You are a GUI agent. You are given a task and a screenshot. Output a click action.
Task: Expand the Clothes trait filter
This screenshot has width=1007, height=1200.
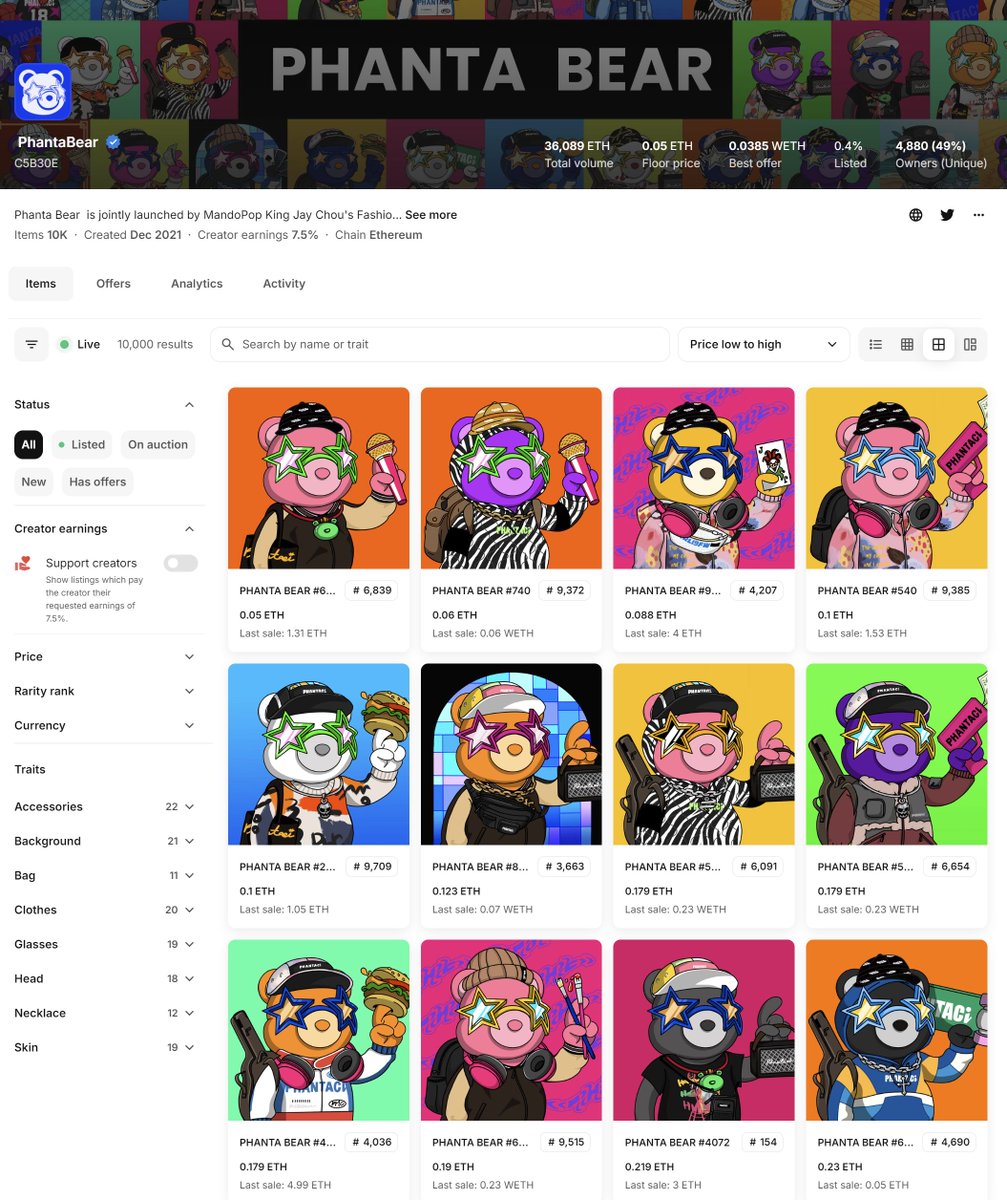(x=105, y=910)
